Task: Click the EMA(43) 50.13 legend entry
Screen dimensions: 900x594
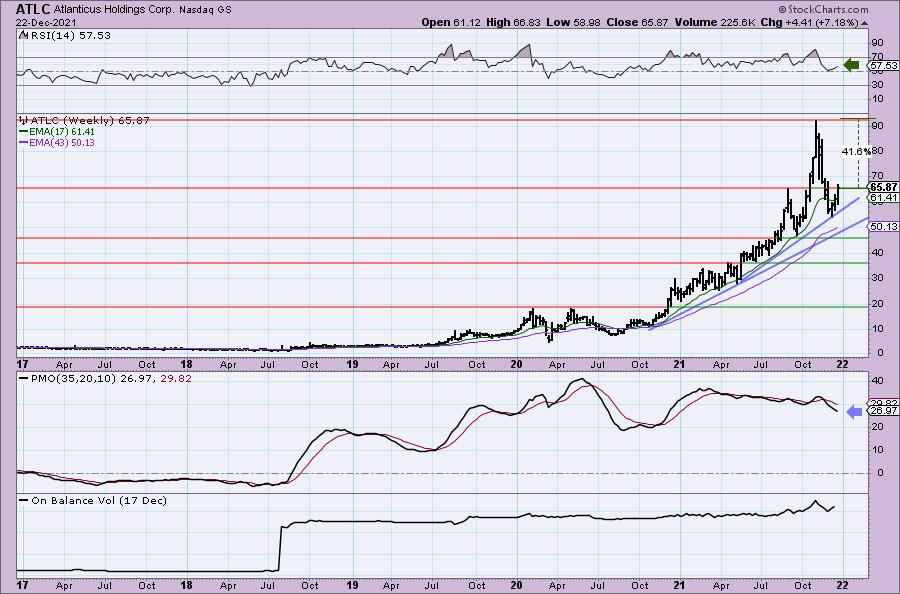Action: [62, 142]
